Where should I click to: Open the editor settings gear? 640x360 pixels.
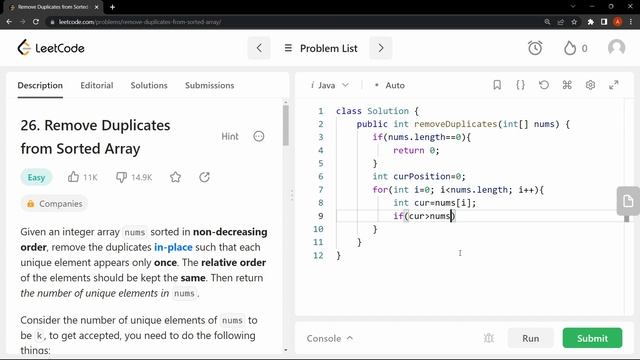click(590, 85)
